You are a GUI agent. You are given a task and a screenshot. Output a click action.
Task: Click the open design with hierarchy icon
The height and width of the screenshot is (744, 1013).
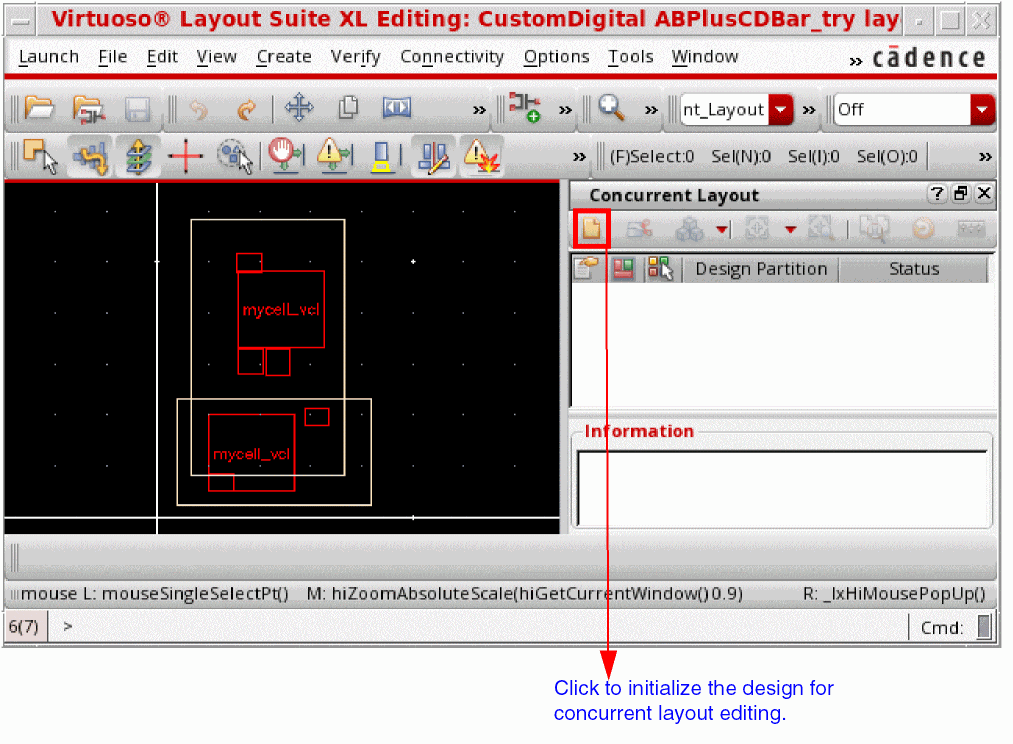[89, 108]
